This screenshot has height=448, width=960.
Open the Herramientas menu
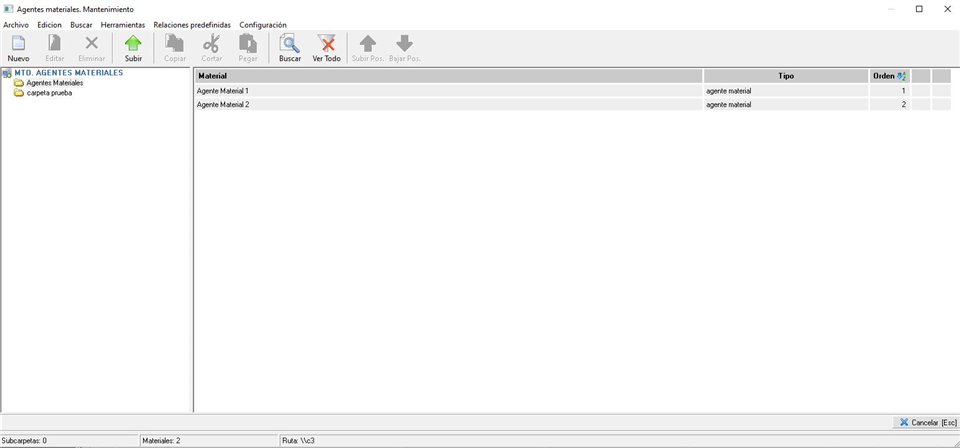click(x=123, y=25)
